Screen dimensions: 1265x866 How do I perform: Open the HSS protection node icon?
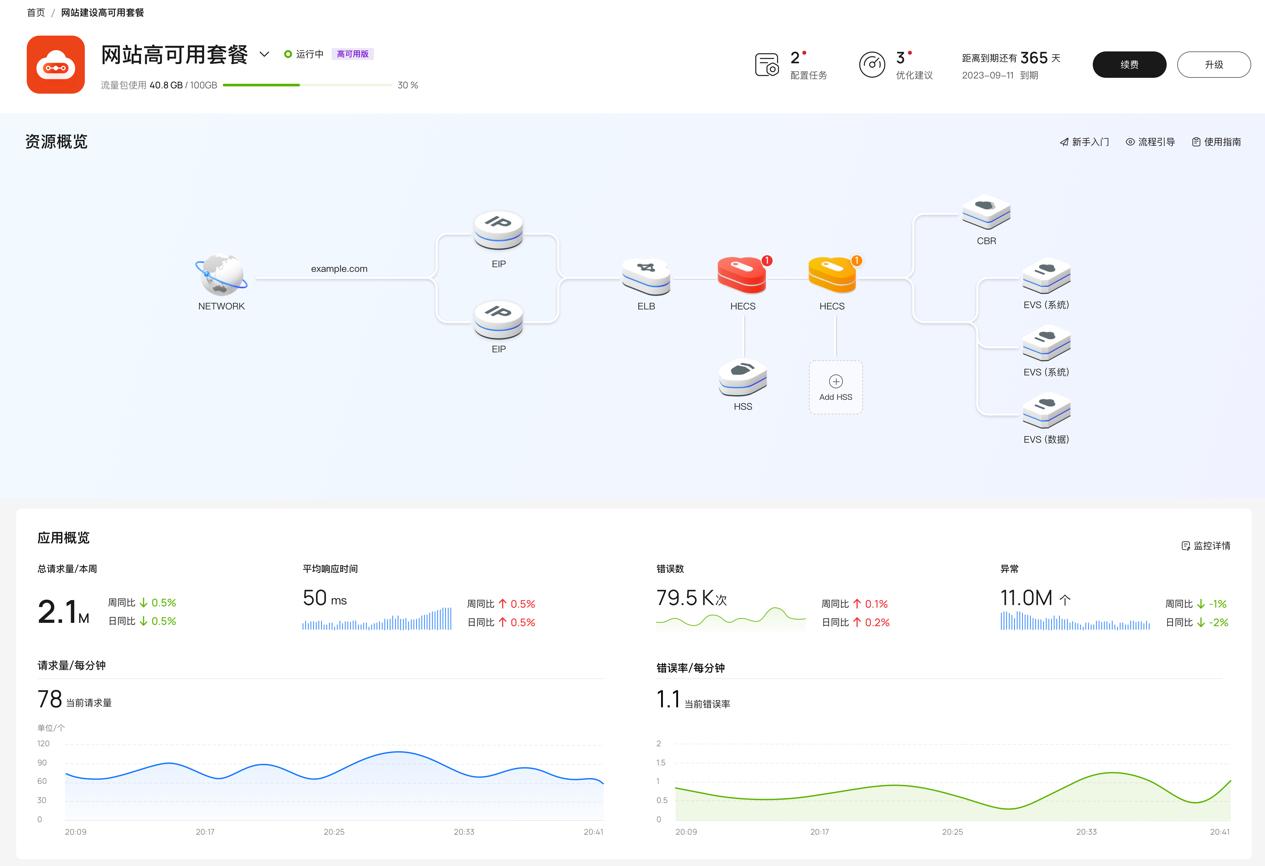742,378
